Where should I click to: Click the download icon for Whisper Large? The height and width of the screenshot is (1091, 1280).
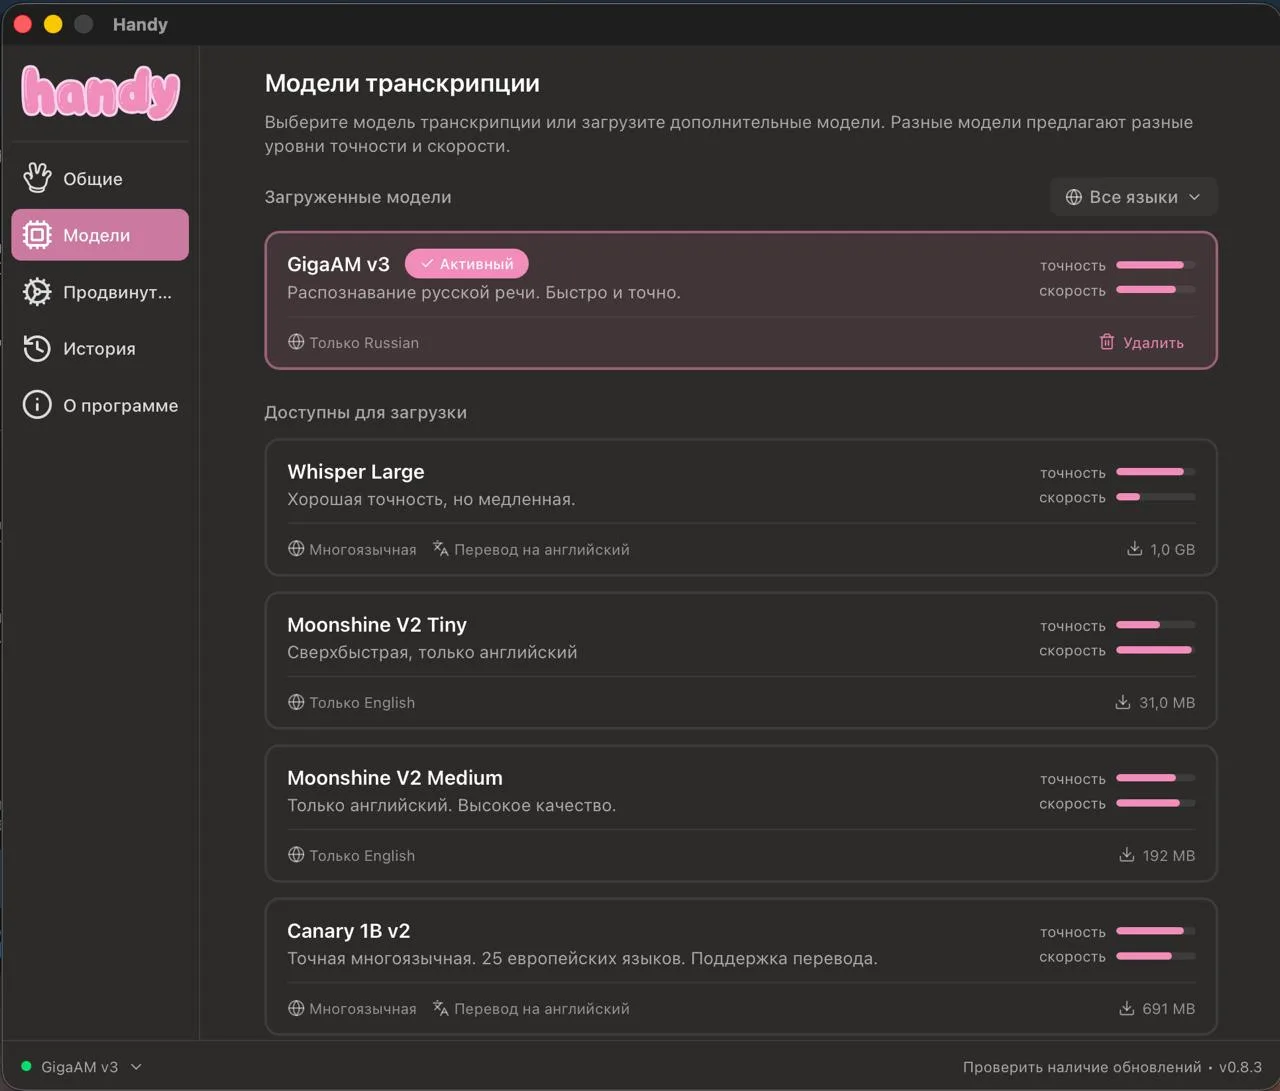(1135, 549)
